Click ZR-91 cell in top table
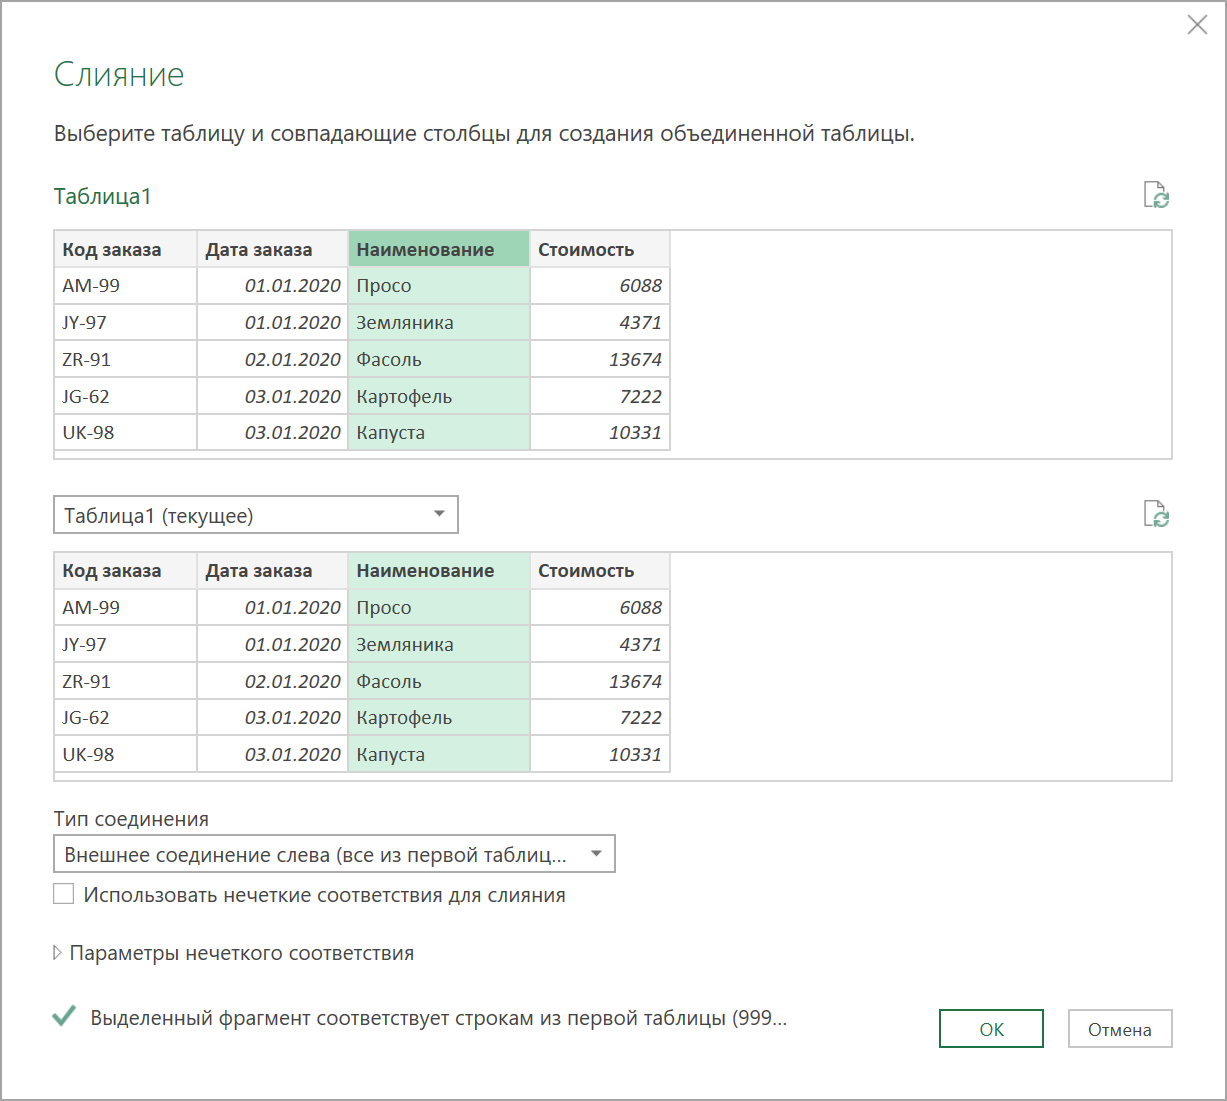 (x=125, y=359)
